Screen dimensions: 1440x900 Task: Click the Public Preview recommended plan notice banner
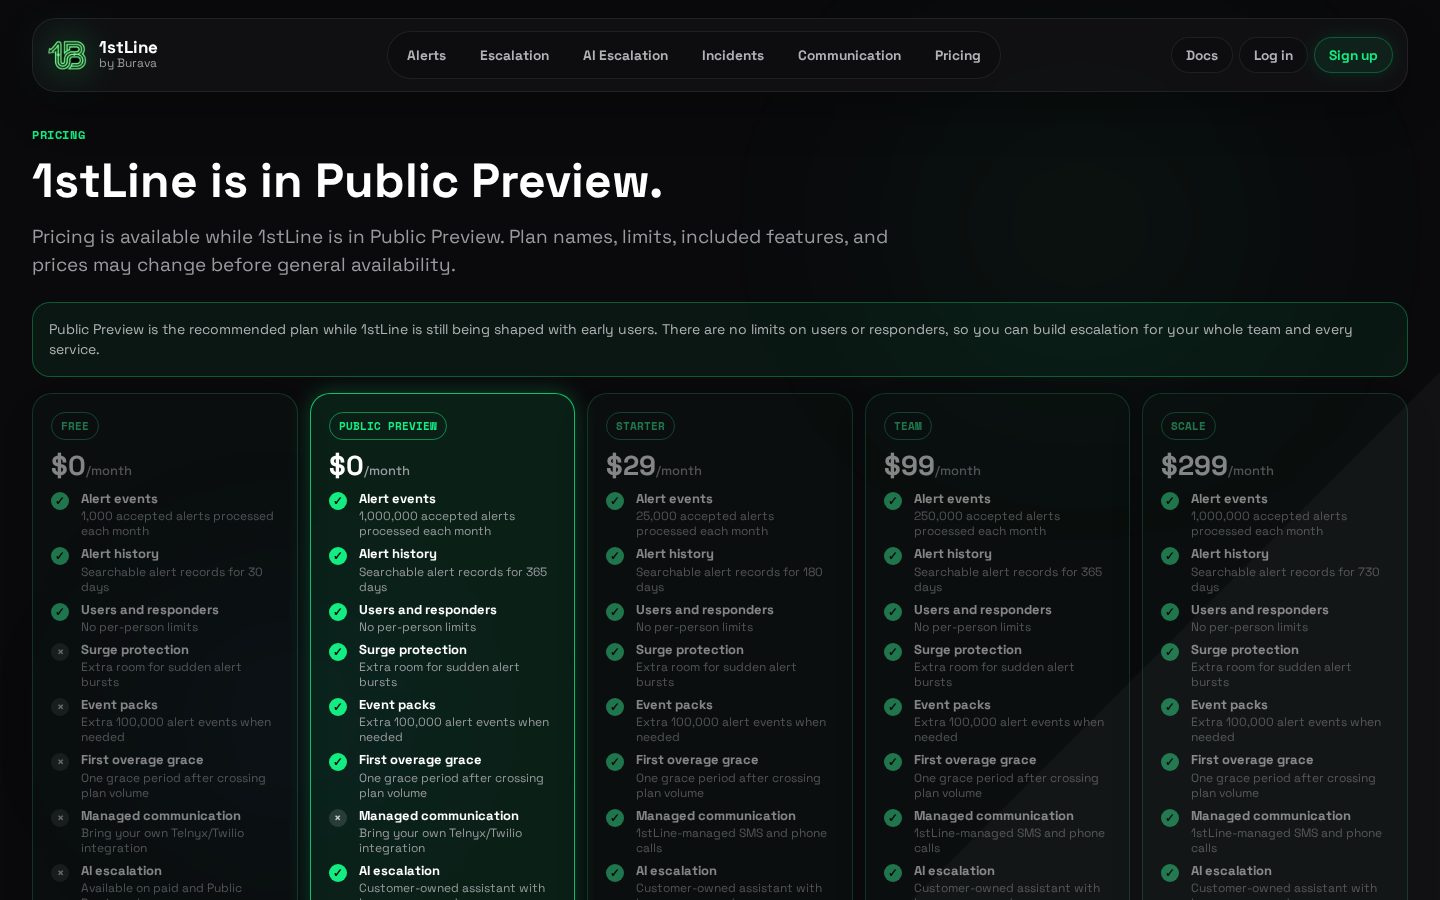click(720, 339)
